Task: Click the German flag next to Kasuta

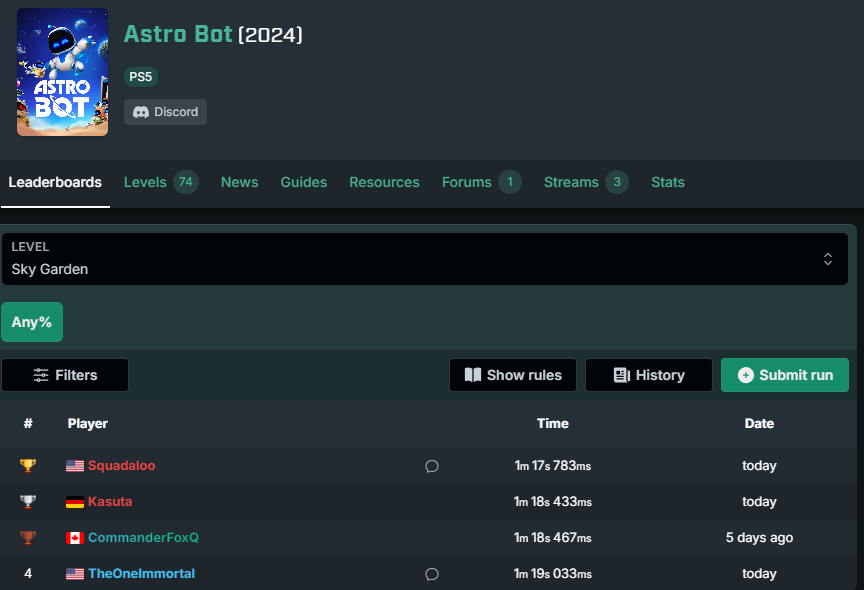Action: pos(75,502)
